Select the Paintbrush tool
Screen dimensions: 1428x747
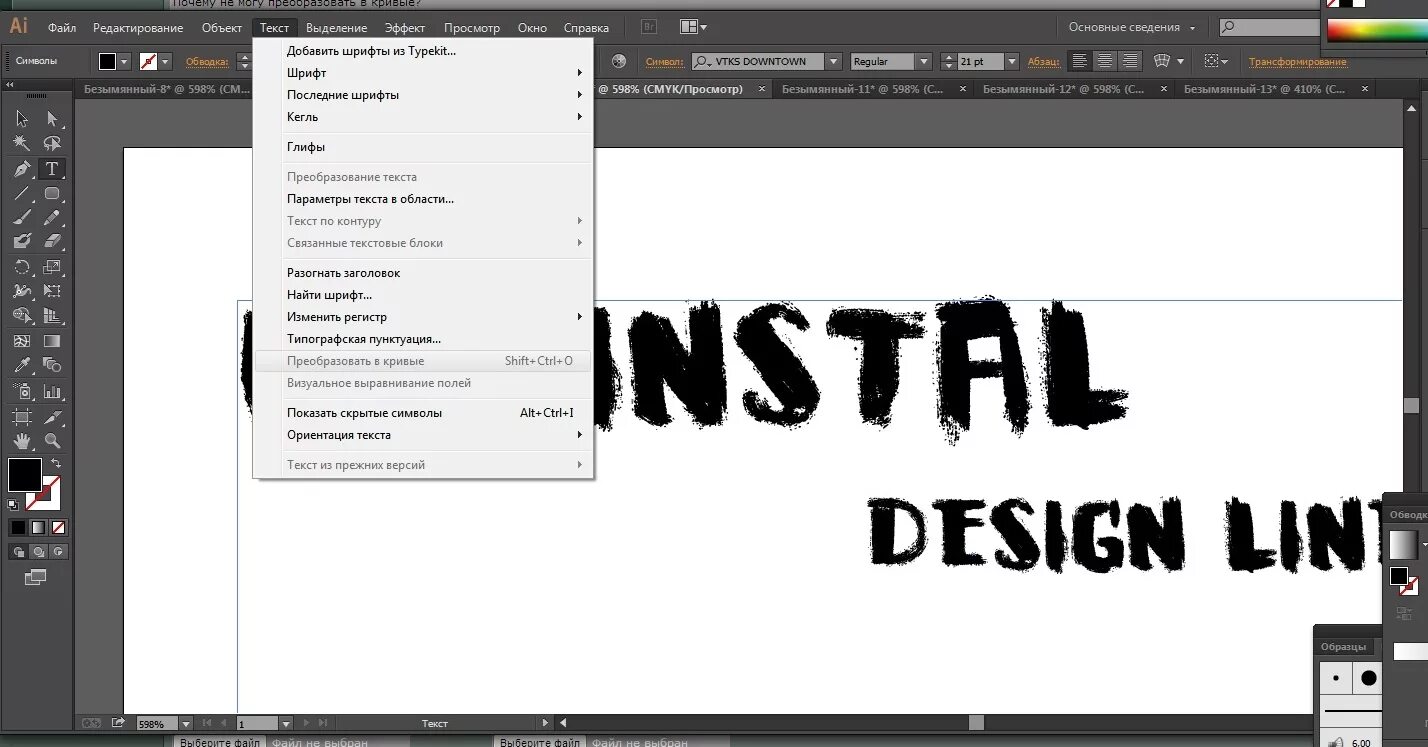pos(22,217)
